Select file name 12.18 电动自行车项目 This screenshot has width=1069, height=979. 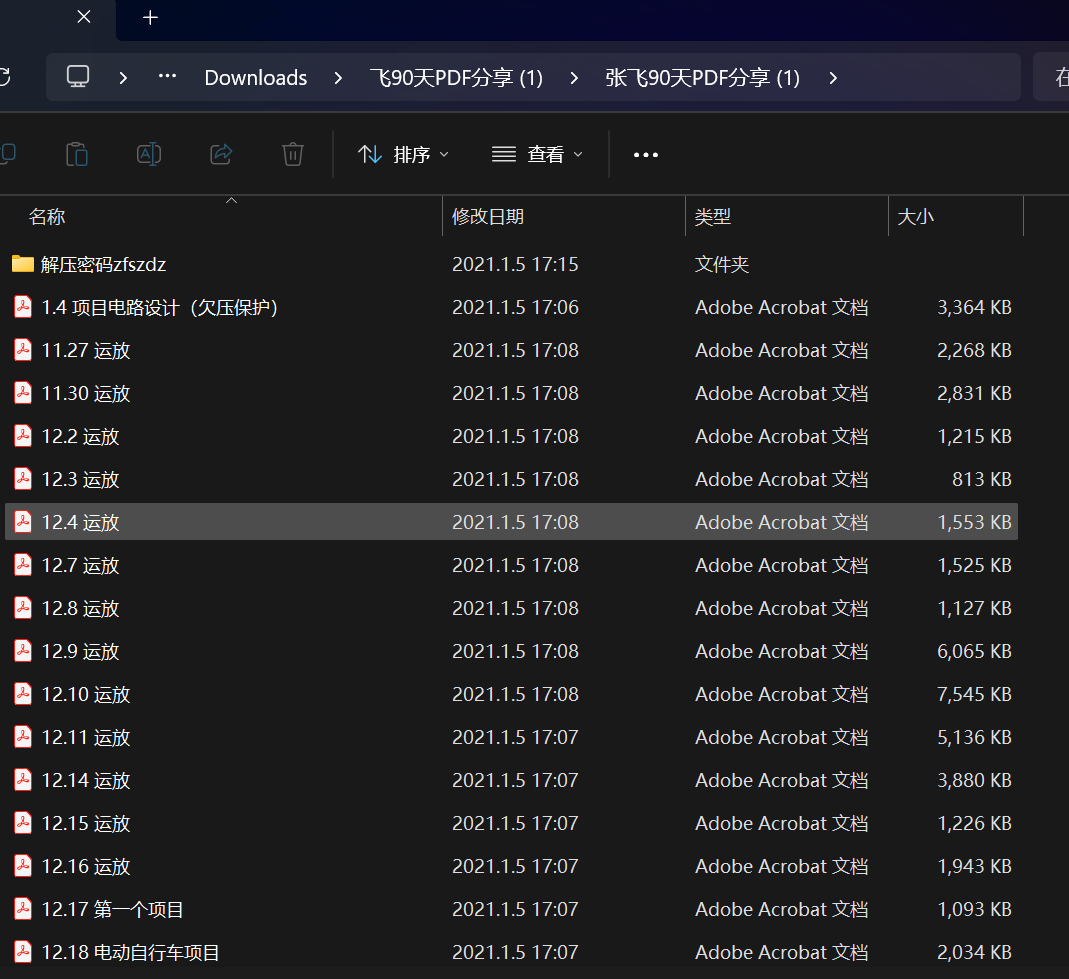(130, 952)
